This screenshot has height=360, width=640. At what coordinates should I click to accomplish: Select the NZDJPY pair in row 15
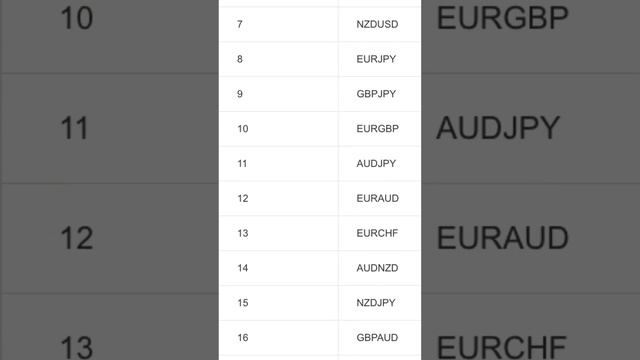376,303
